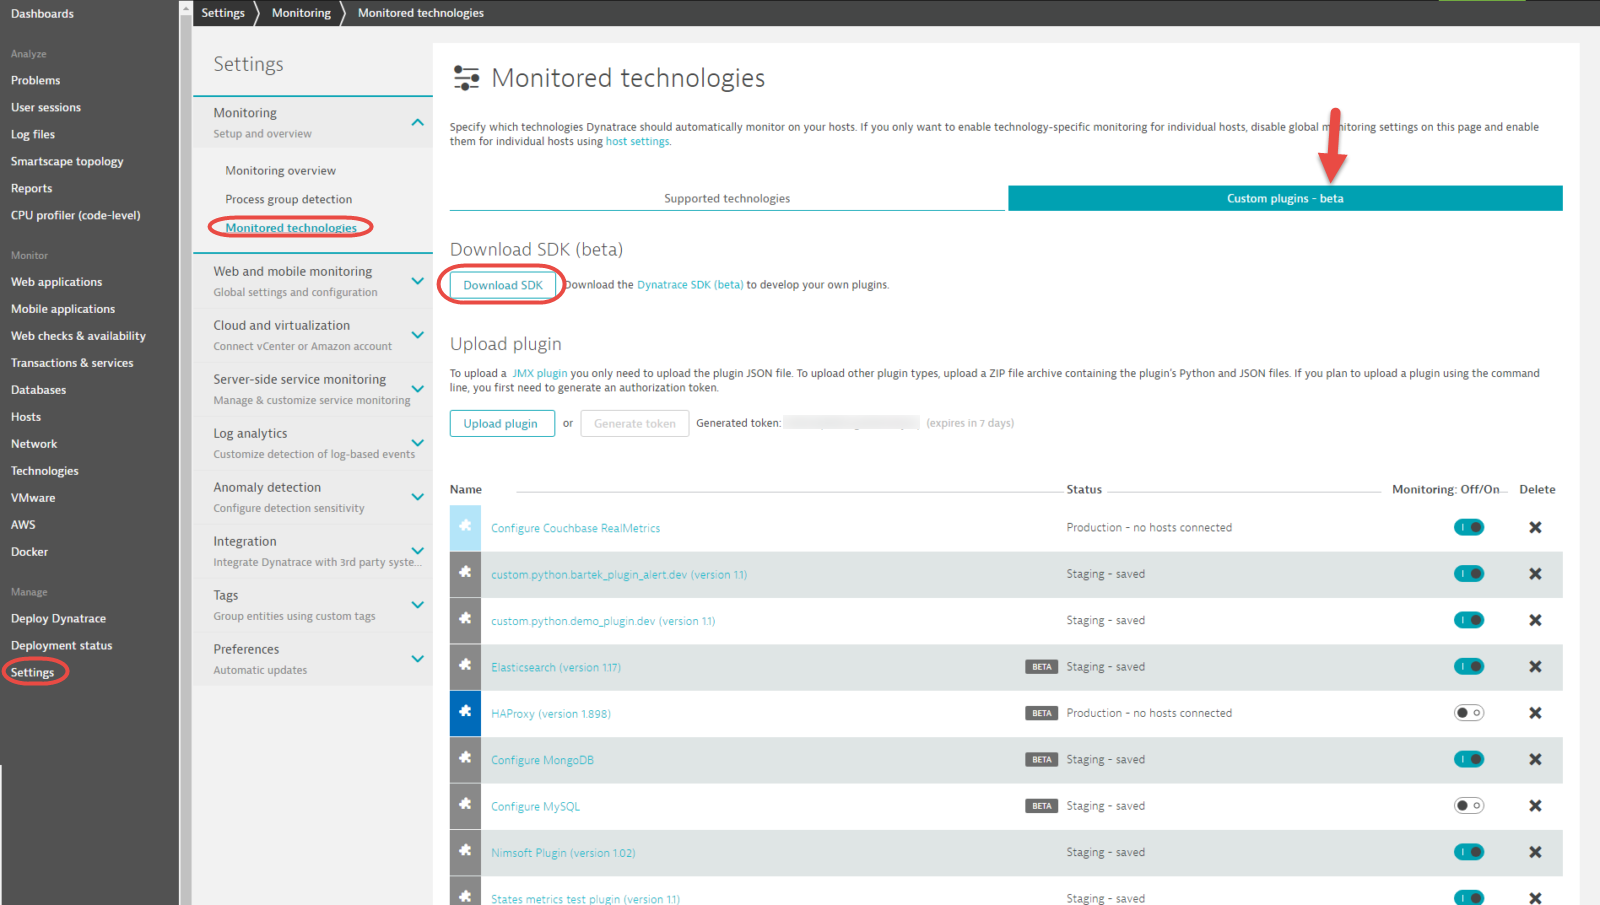This screenshot has width=1600, height=905.
Task: Switch to Supported technologies tab
Action: [727, 198]
